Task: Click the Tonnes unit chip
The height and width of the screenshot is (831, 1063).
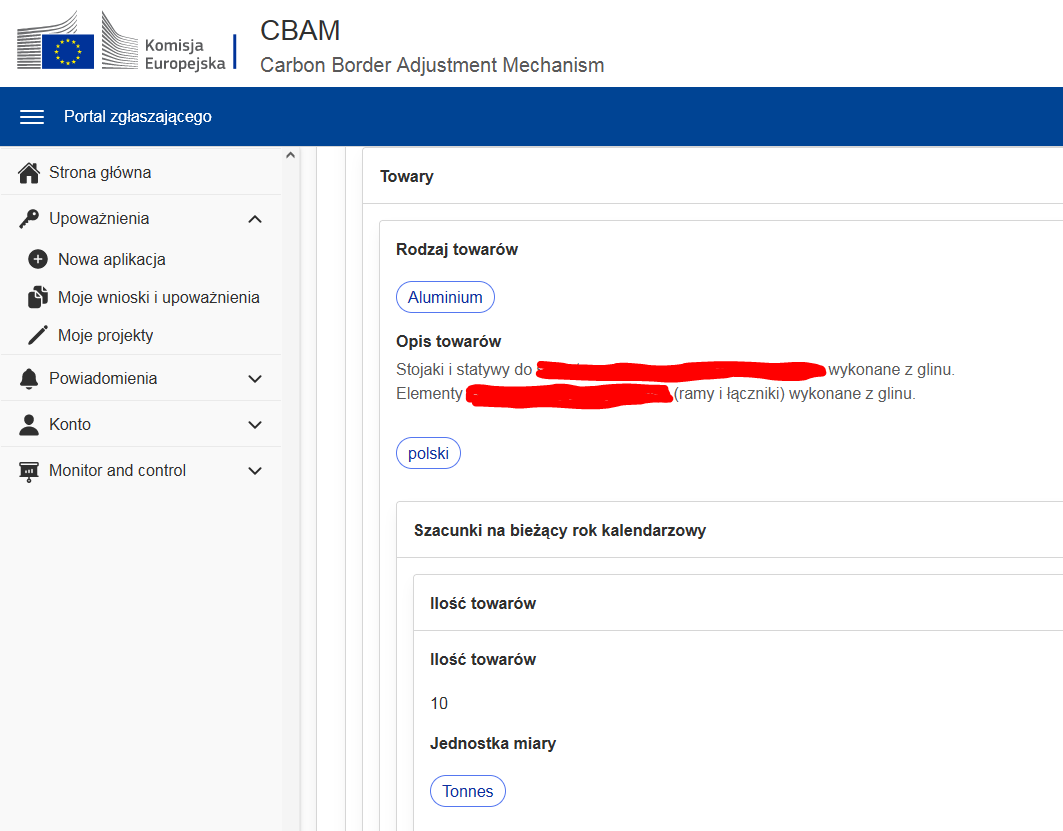Action: (468, 791)
